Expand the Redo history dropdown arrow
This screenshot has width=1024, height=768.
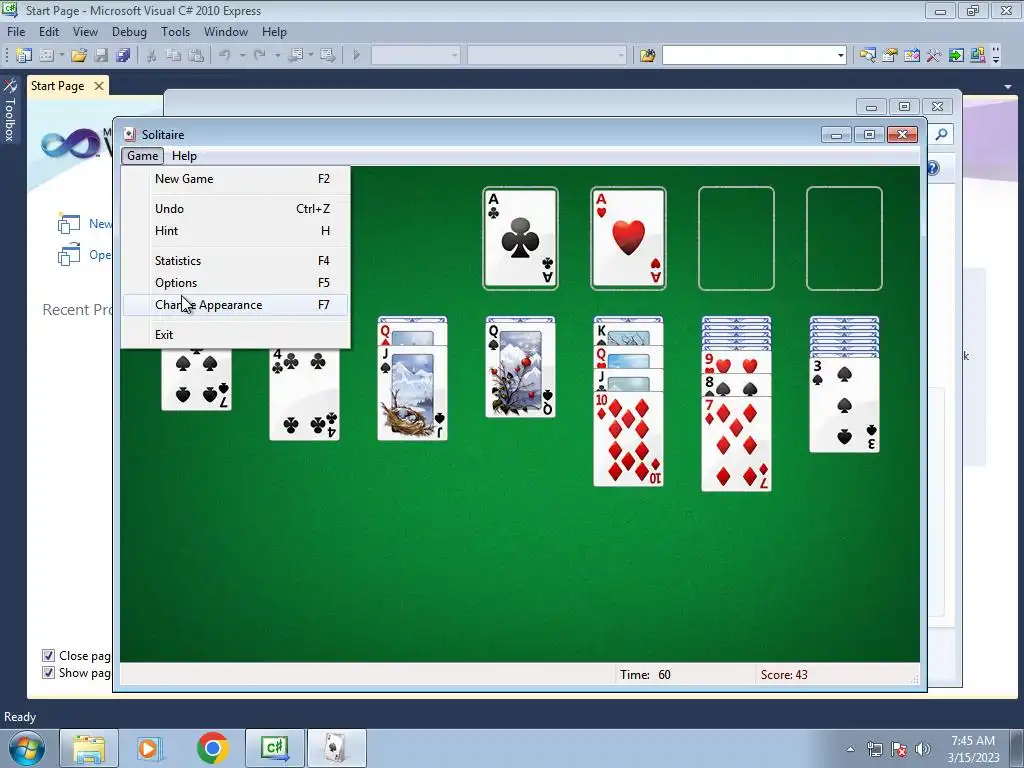click(x=277, y=56)
